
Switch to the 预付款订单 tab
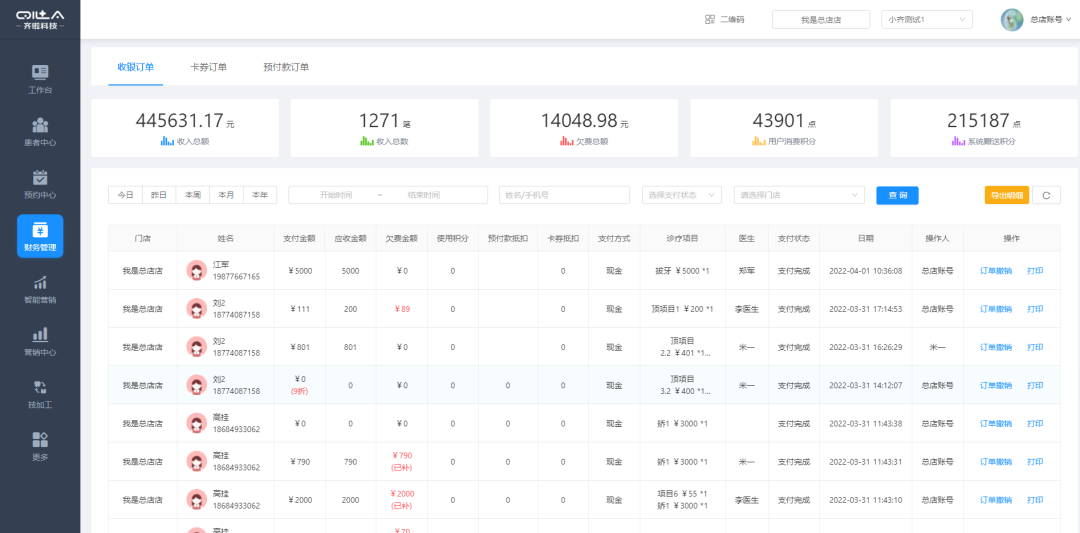click(286, 67)
